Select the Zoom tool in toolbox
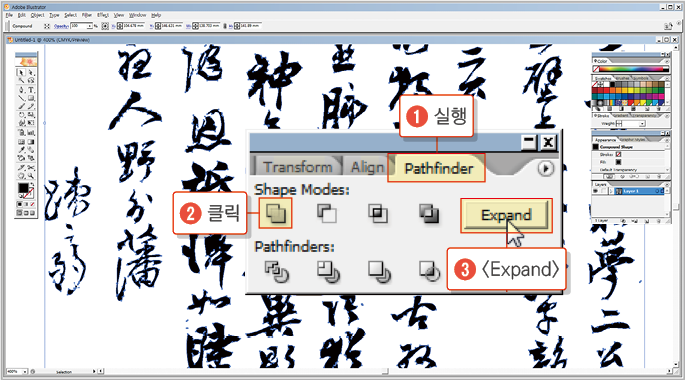Screen dimensions: 685x380 [31, 176]
